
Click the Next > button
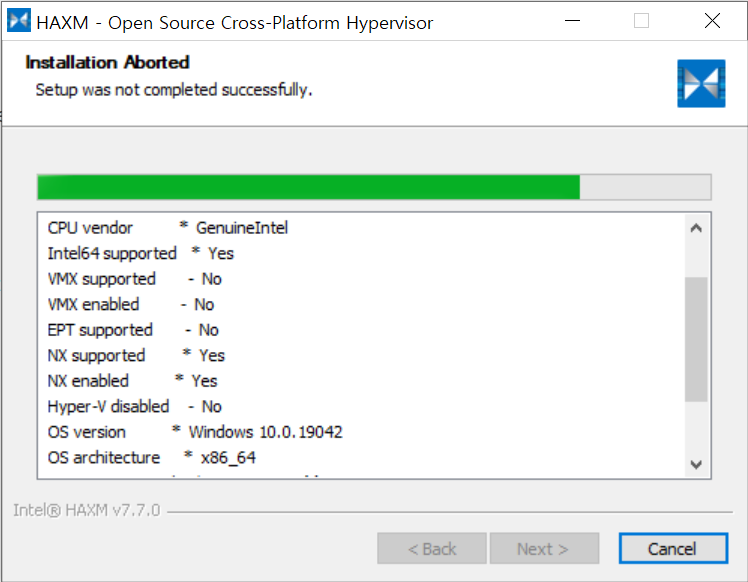[543, 548]
